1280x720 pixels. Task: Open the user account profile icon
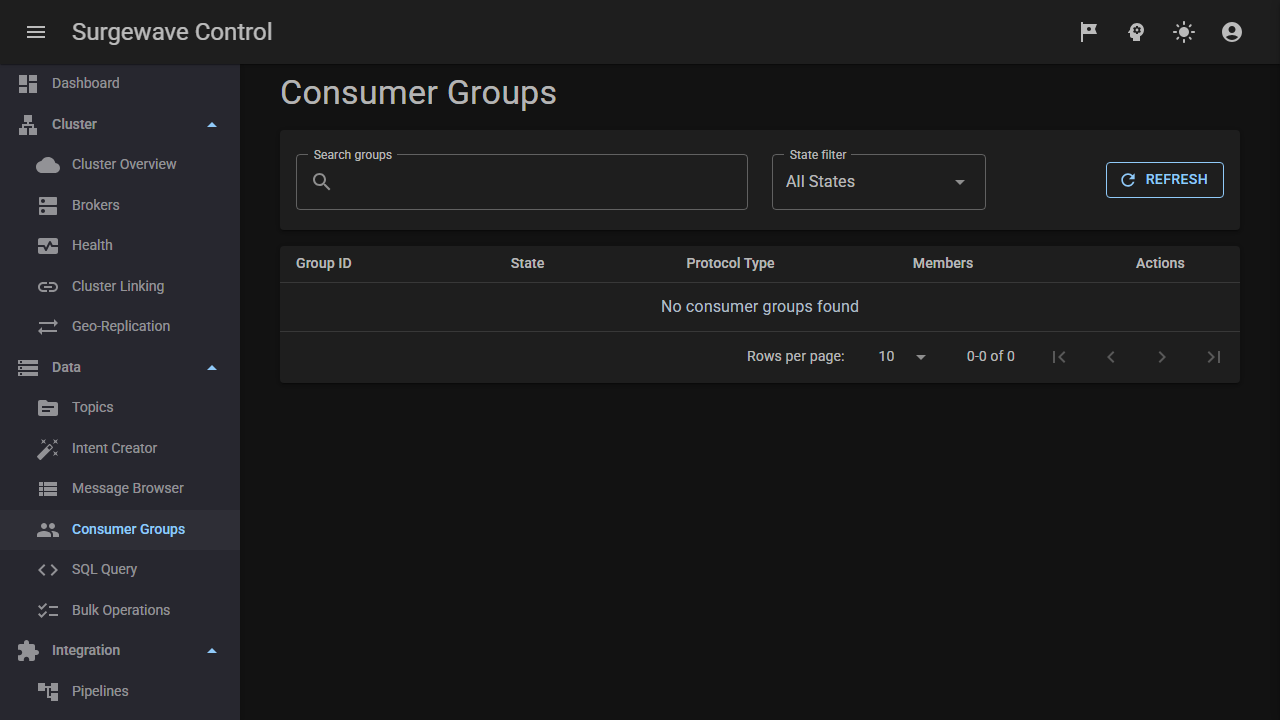(1232, 32)
